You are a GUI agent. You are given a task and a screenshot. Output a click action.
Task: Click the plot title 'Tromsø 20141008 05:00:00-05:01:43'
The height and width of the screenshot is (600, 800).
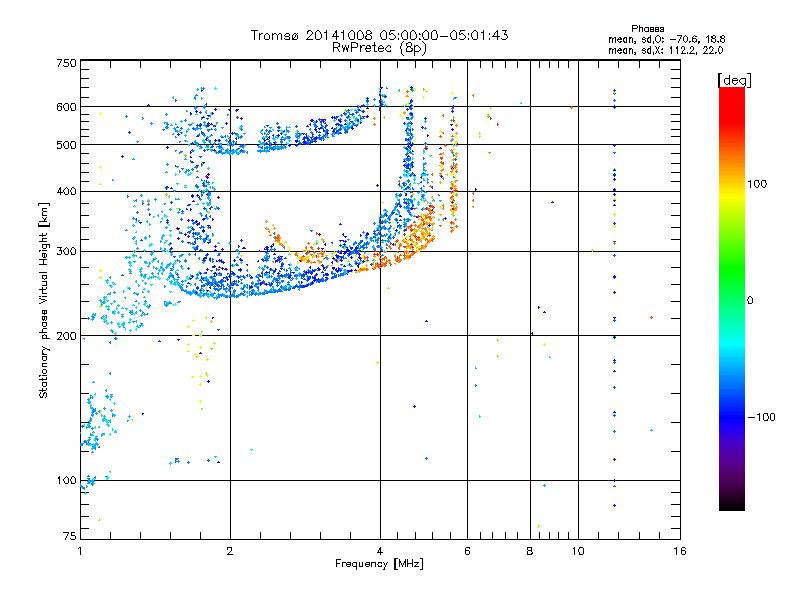click(379, 35)
